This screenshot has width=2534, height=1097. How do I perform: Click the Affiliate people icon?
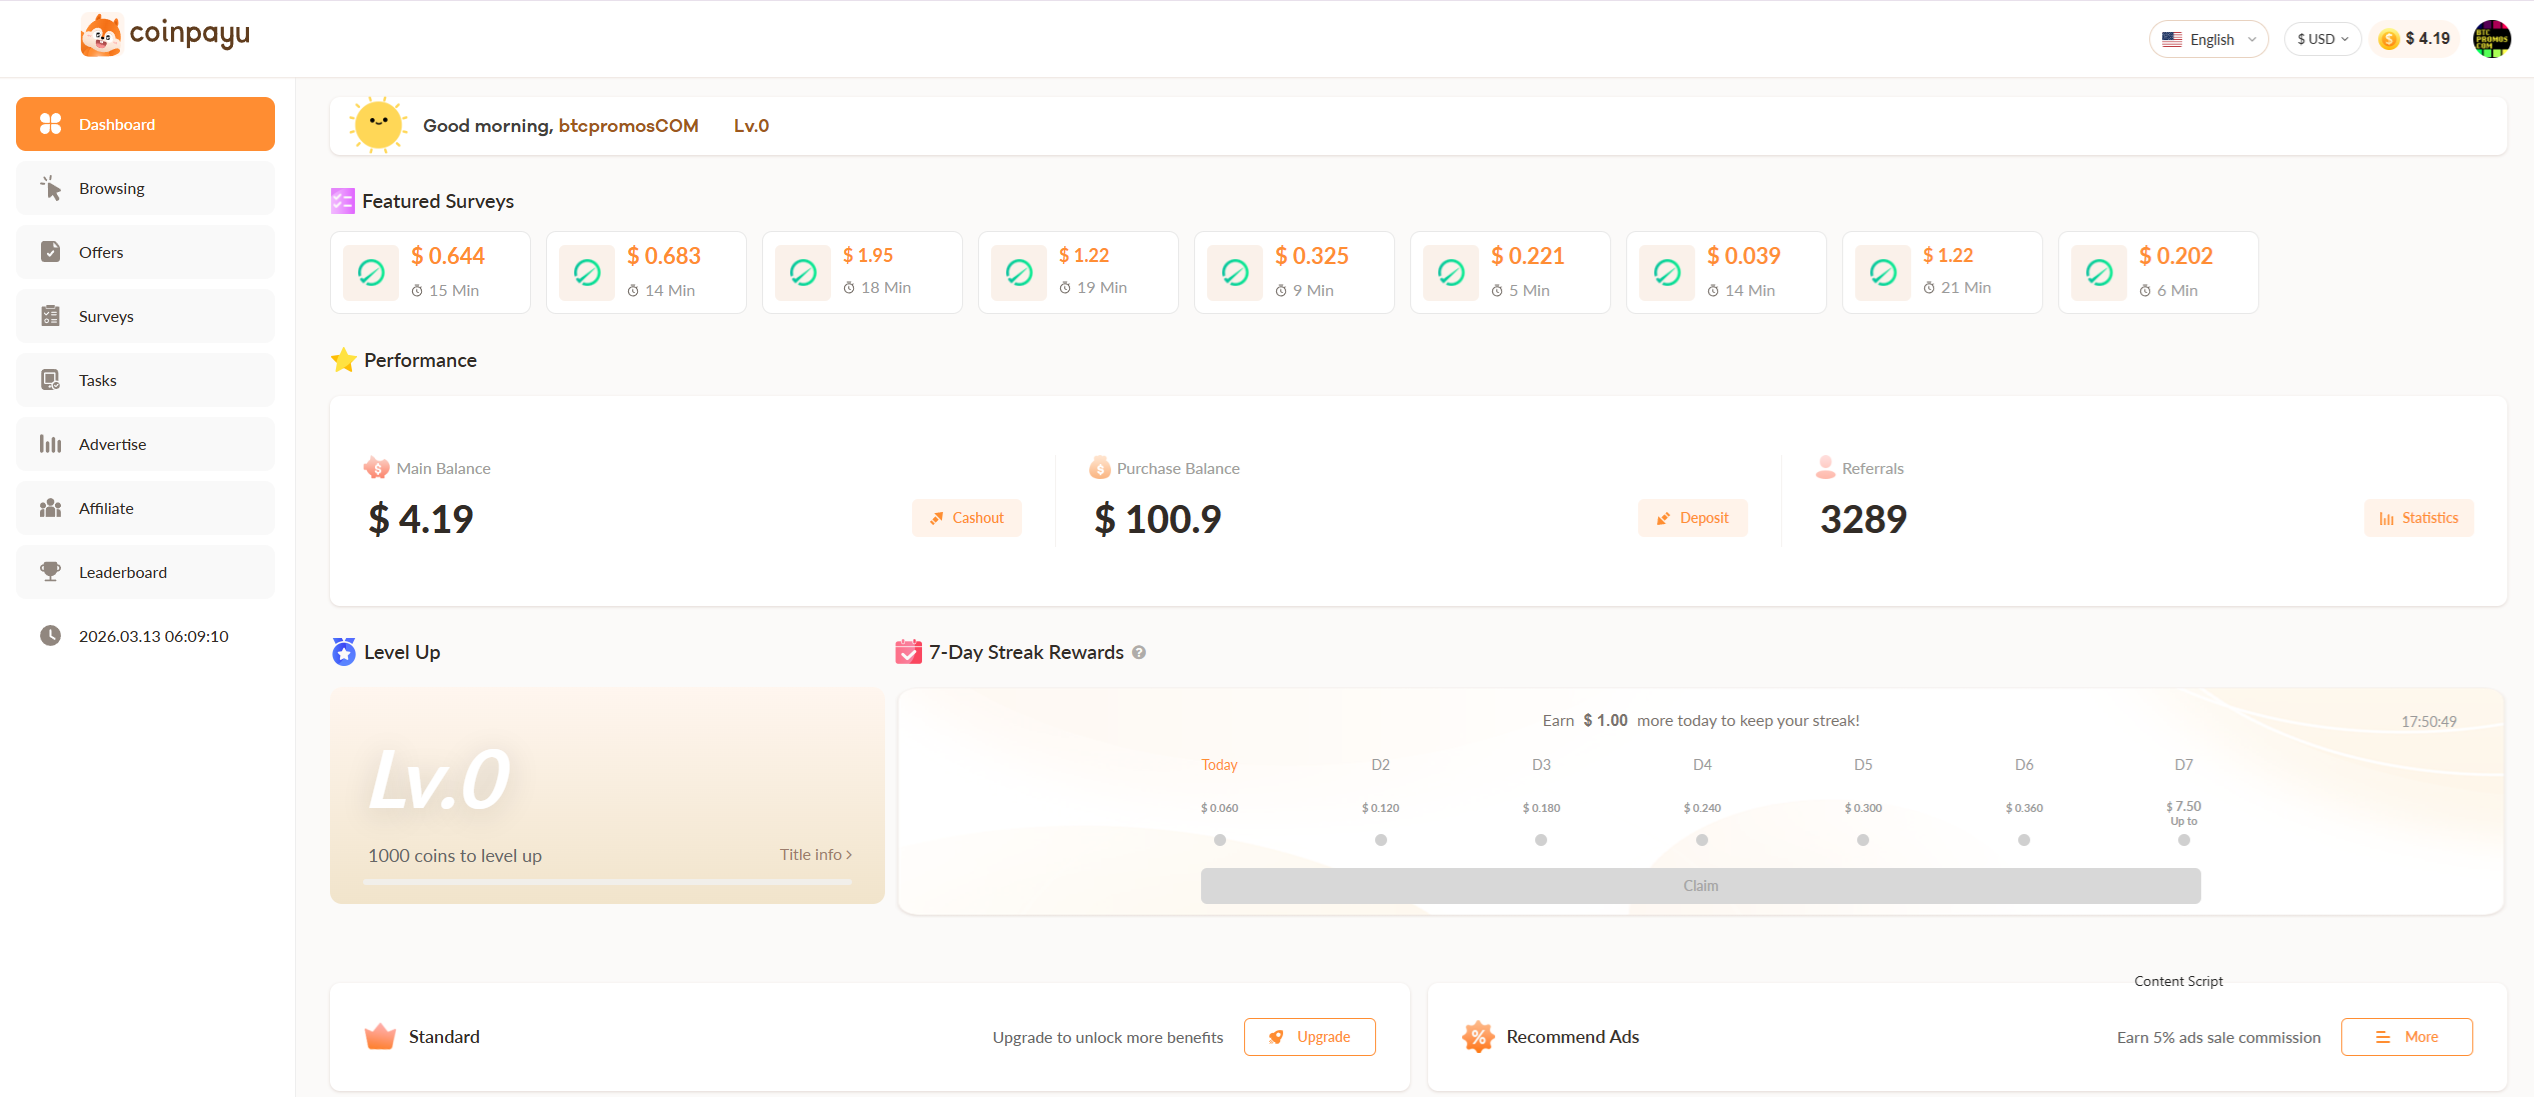point(51,508)
